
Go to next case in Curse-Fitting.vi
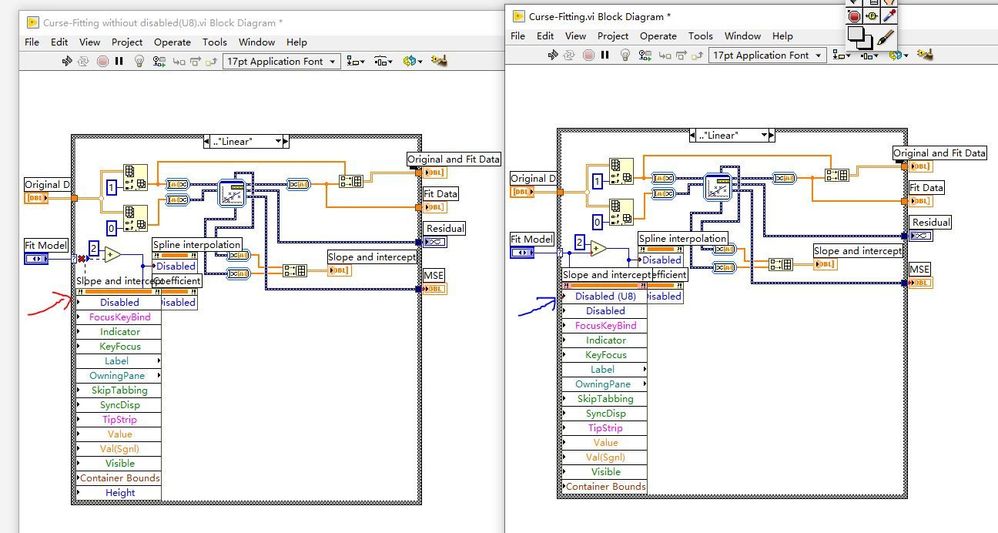771,135
